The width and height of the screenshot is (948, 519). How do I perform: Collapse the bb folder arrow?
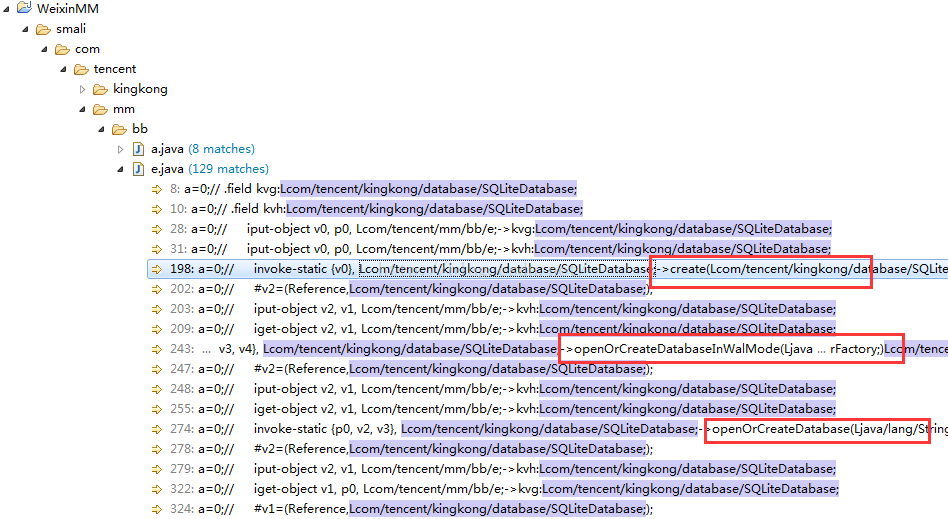pos(101,129)
